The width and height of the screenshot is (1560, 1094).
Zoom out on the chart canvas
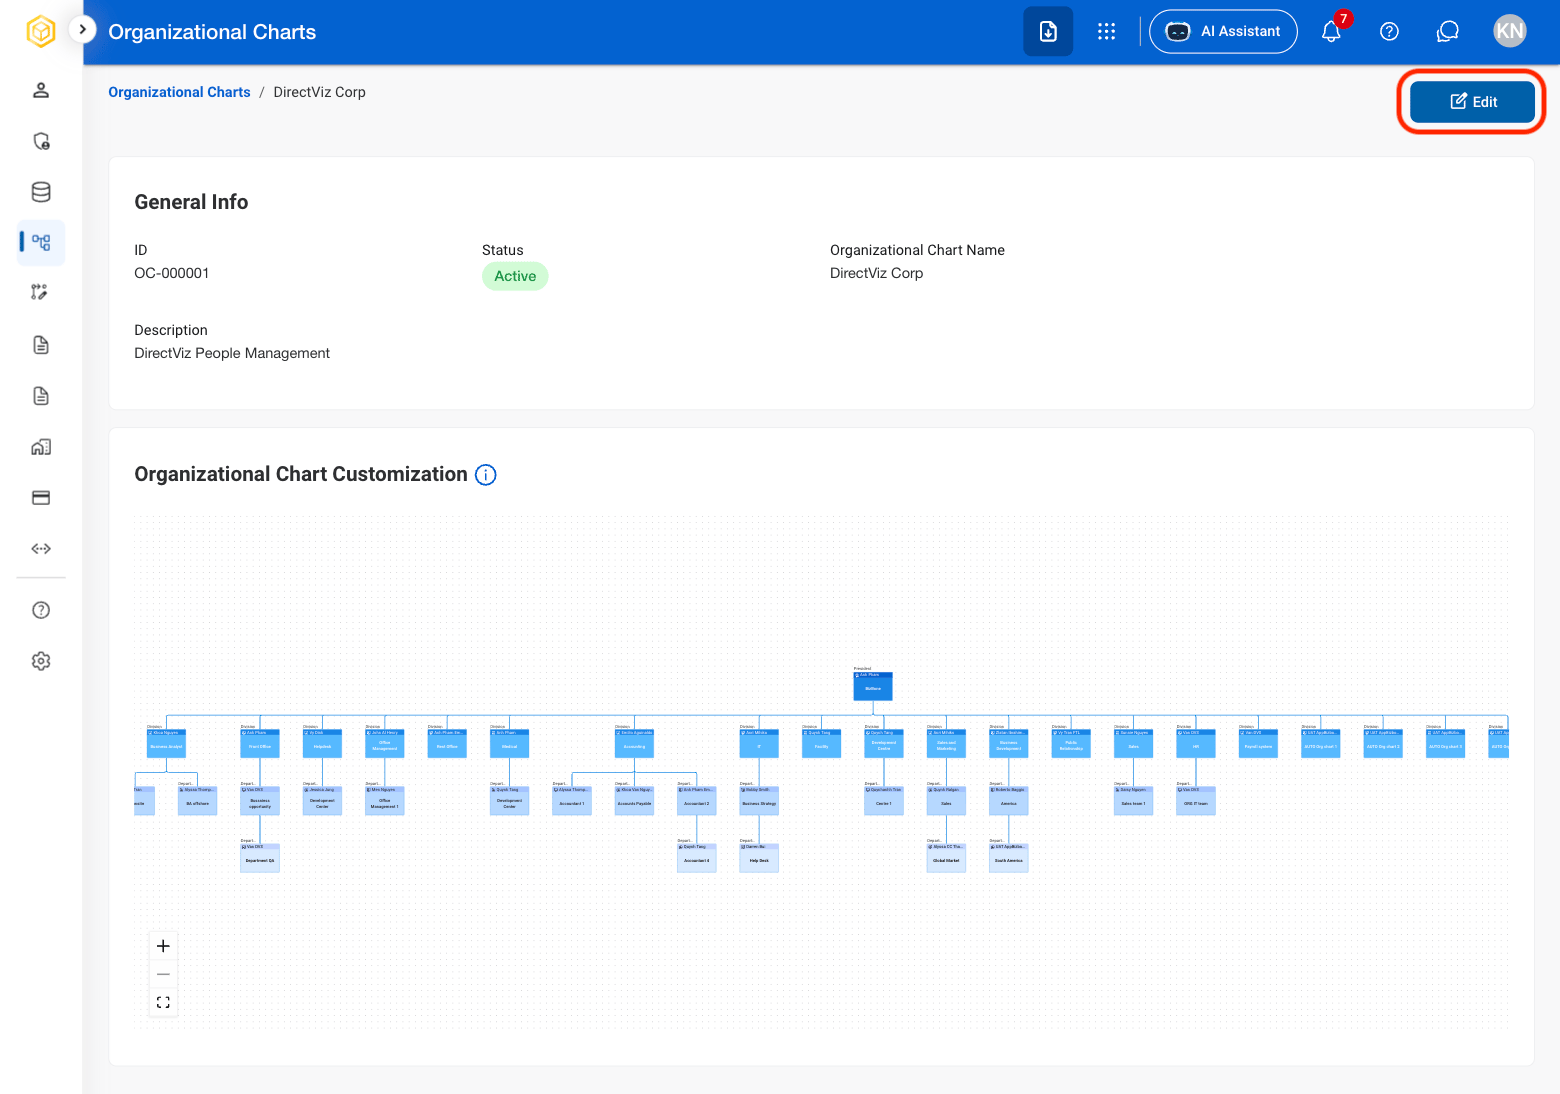point(163,974)
